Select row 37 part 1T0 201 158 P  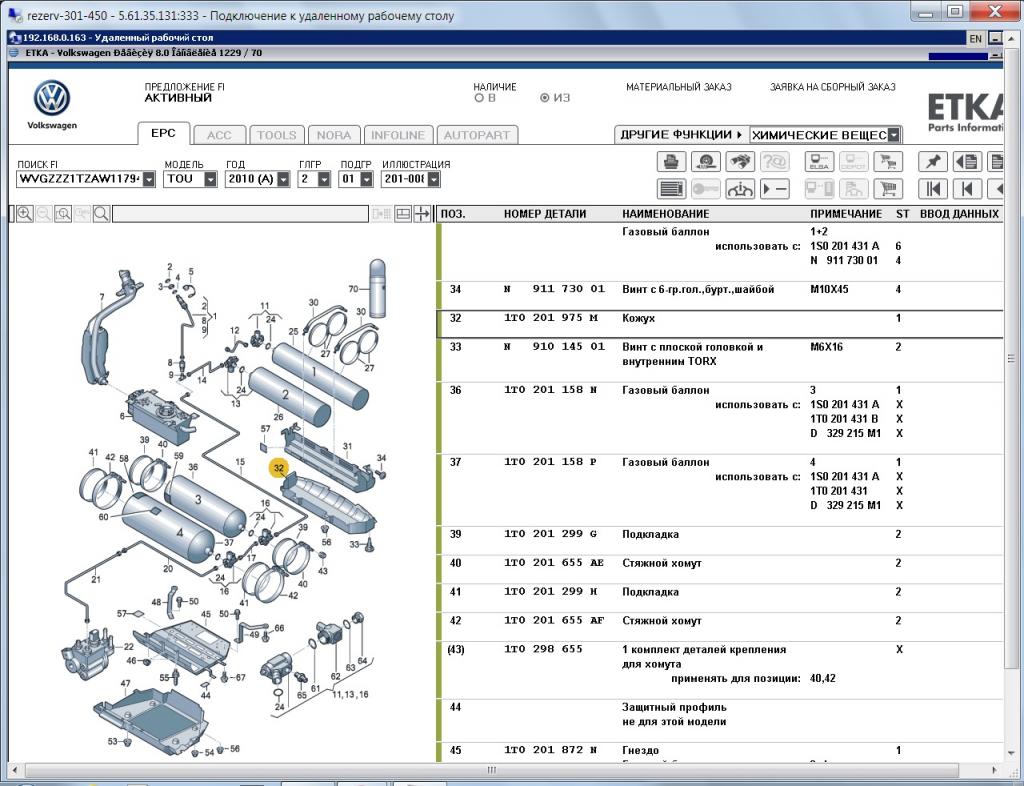click(x=720, y=490)
